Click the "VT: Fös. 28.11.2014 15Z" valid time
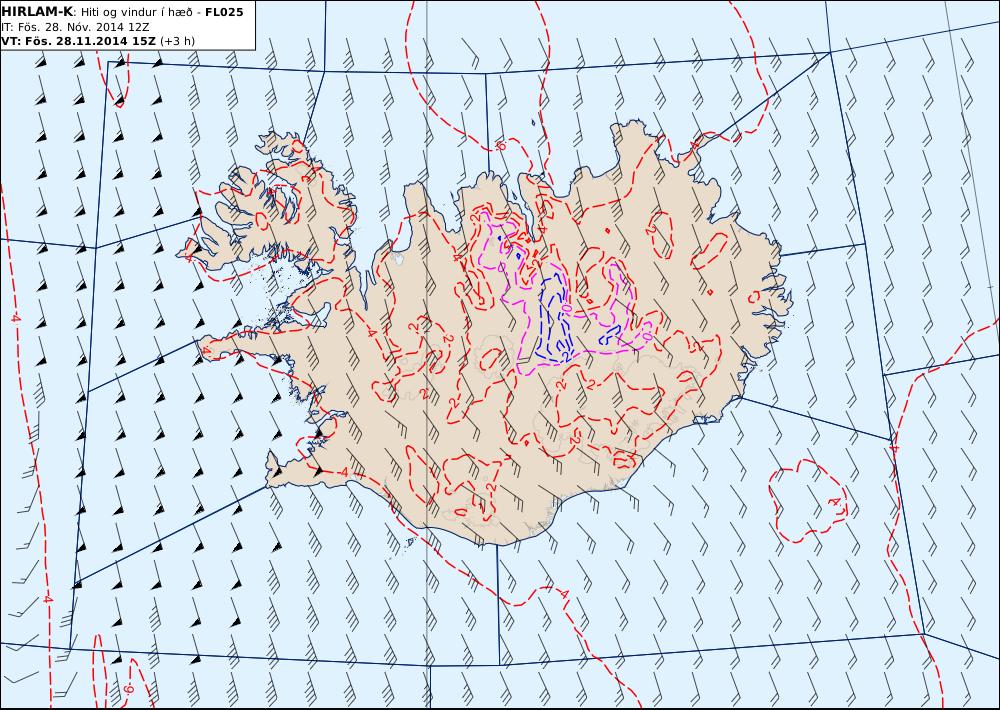 78,41
